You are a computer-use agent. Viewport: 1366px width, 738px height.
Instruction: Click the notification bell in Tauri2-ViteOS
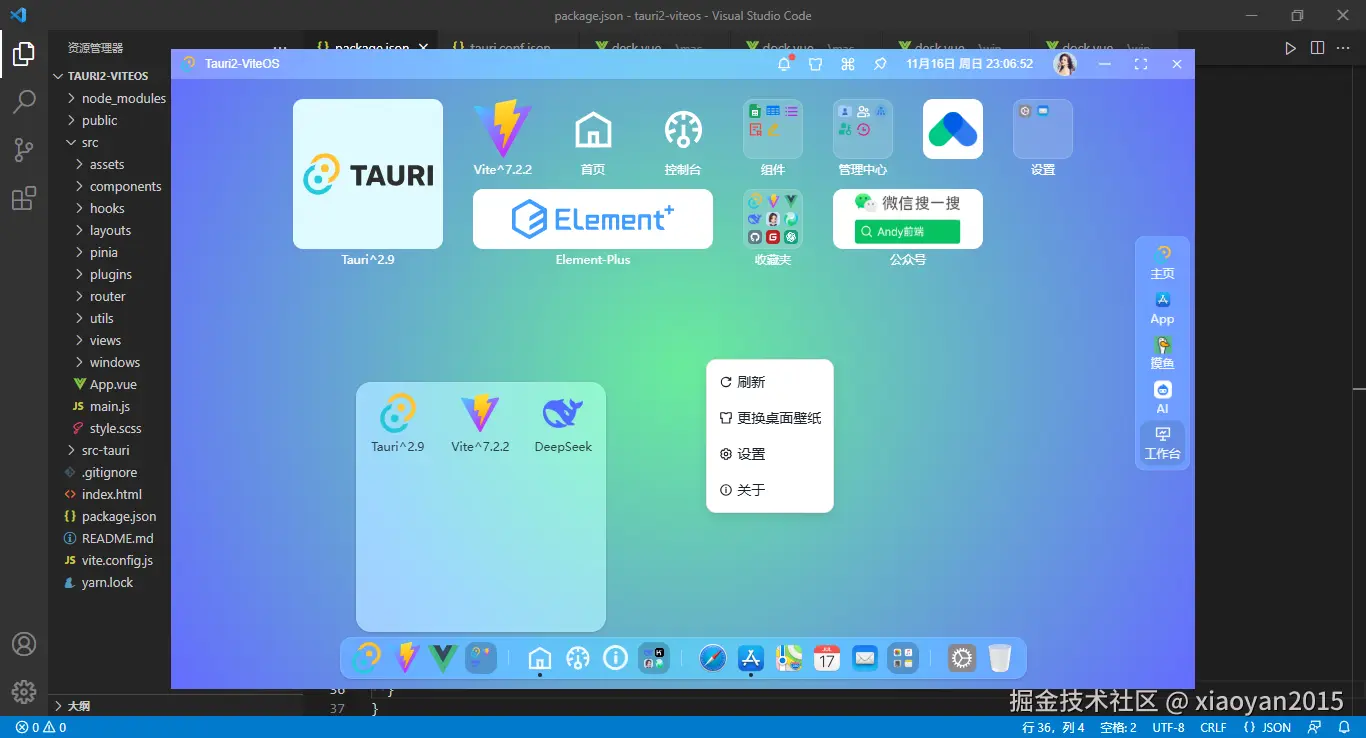pyautogui.click(x=785, y=64)
